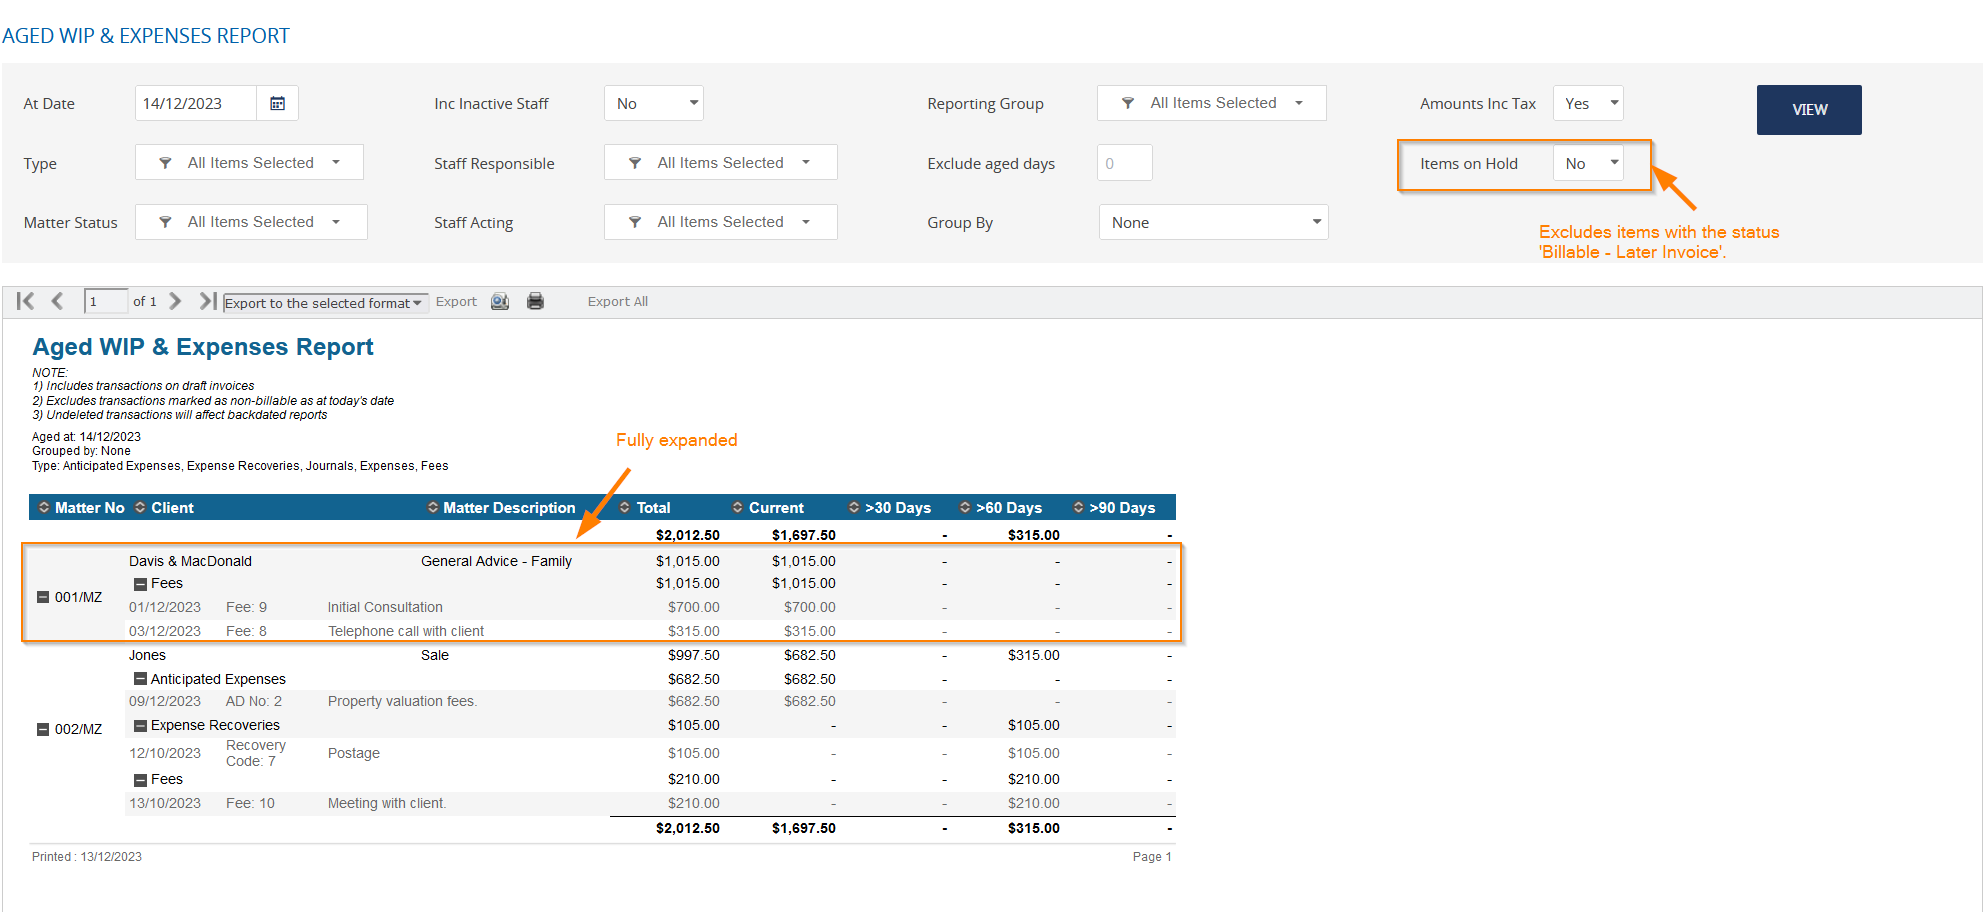Open the calendar picker for At Date
This screenshot has height=912, width=1984.
277,103
